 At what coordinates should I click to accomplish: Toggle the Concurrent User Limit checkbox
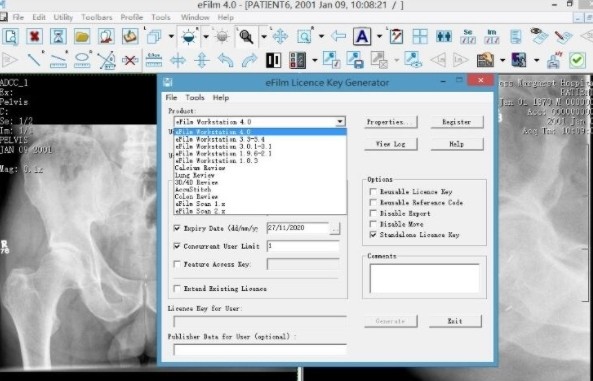coord(177,246)
